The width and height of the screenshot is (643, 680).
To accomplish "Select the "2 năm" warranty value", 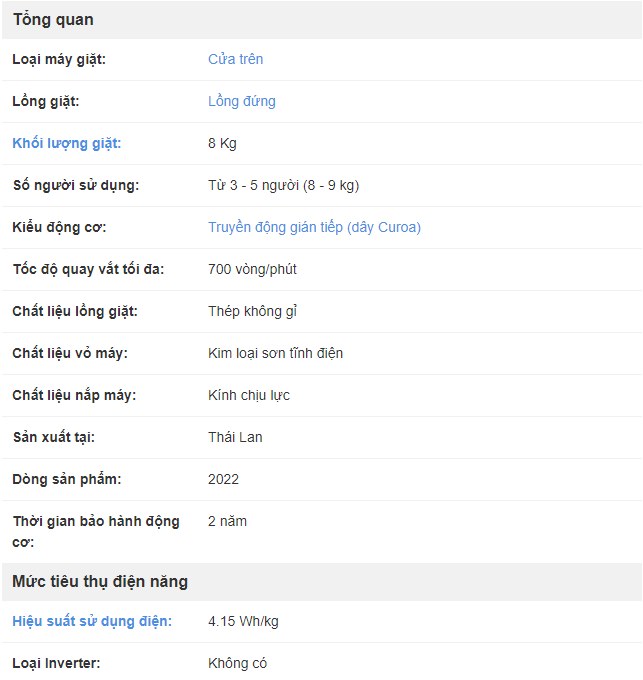I will coord(227,521).
